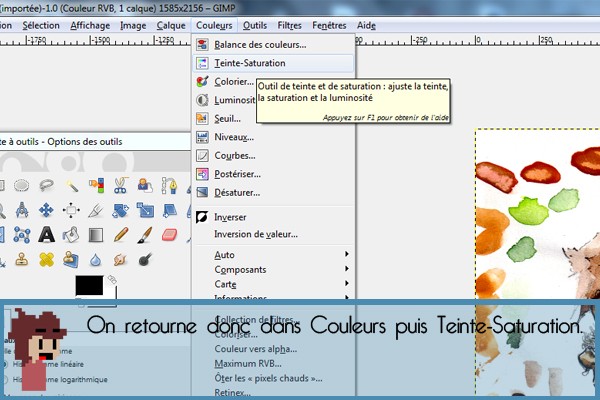Choose Couleur vers alpha... entry

coord(274,349)
